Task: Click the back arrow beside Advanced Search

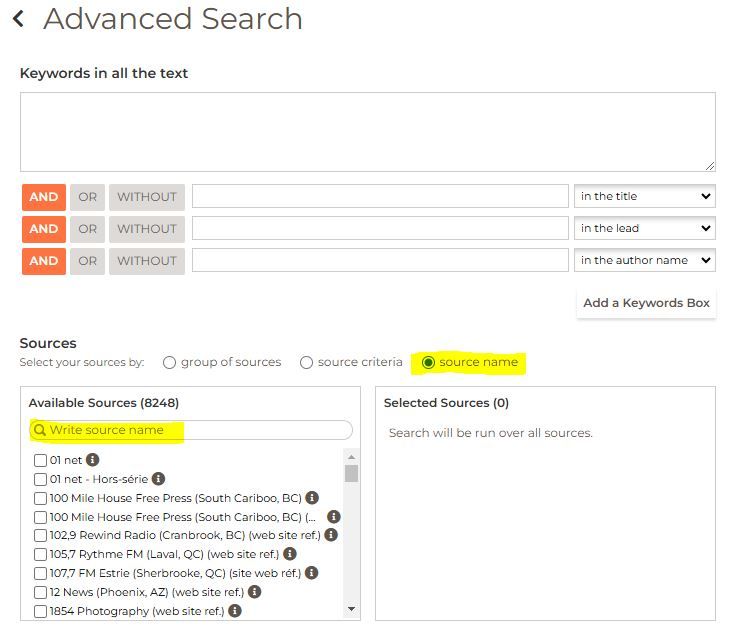Action: (18, 19)
